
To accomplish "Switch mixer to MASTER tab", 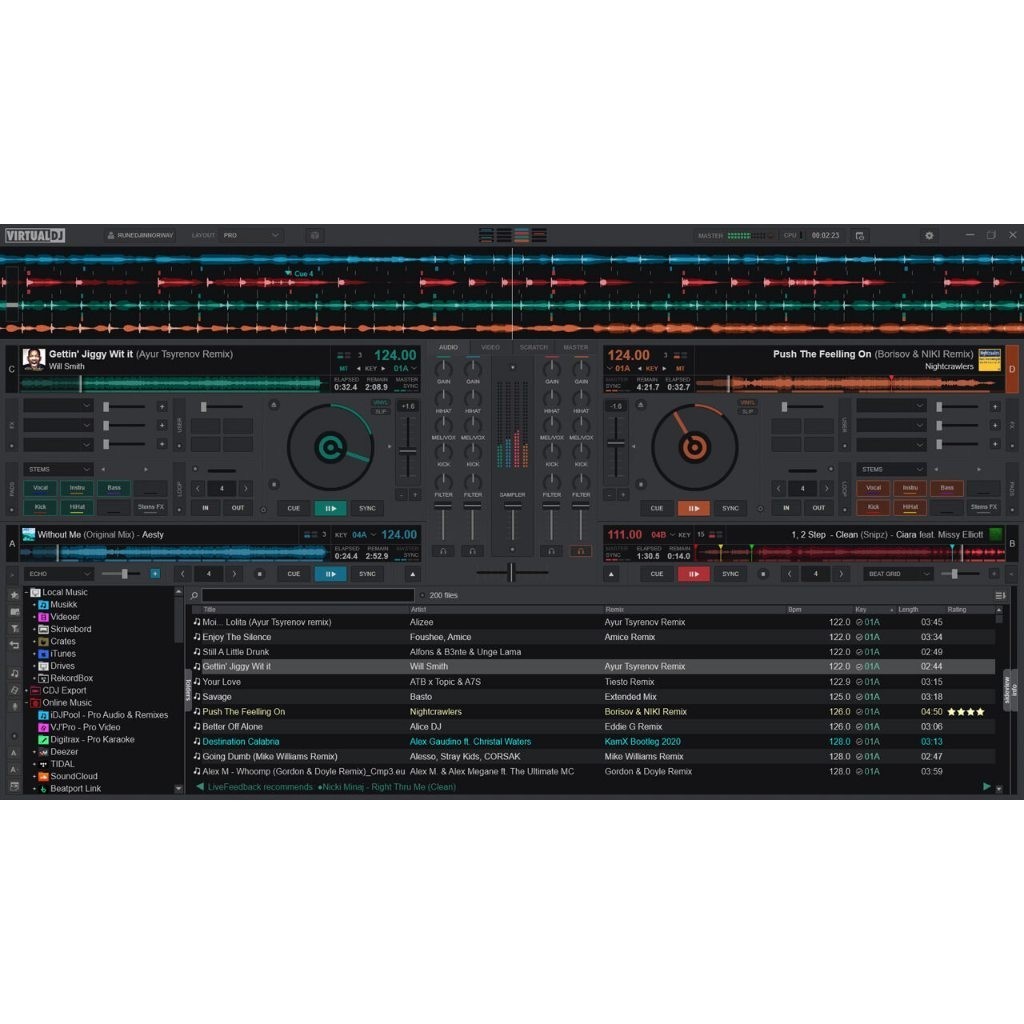I will coord(575,347).
